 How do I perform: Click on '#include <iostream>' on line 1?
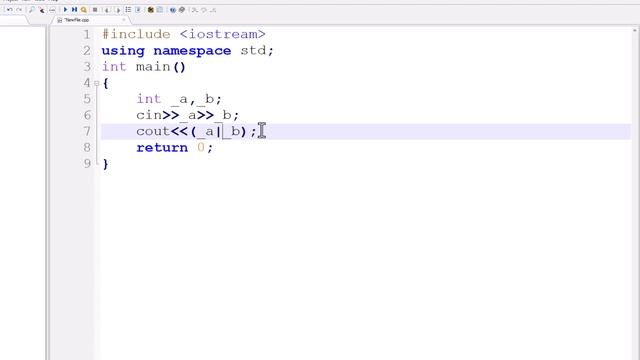point(184,34)
